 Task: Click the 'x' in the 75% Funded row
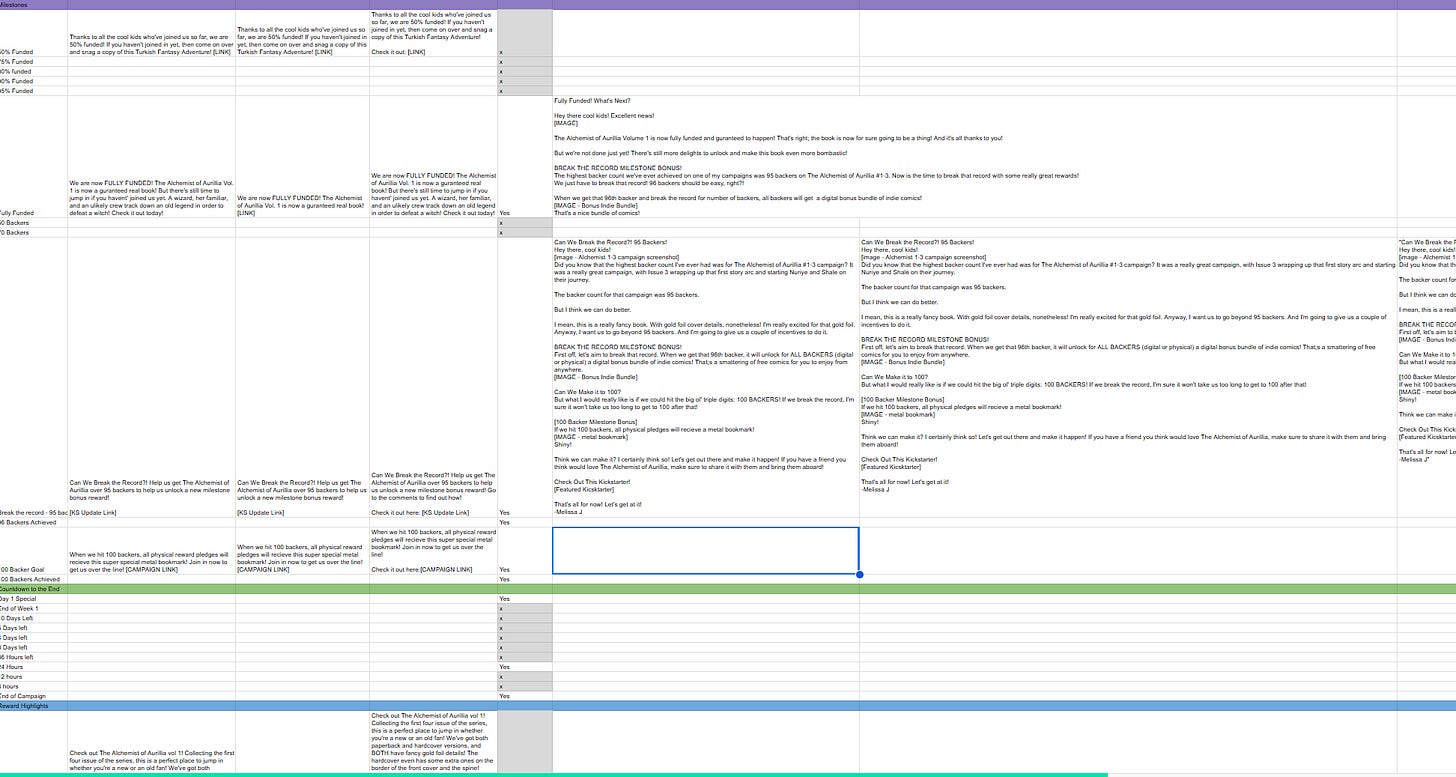point(501,62)
